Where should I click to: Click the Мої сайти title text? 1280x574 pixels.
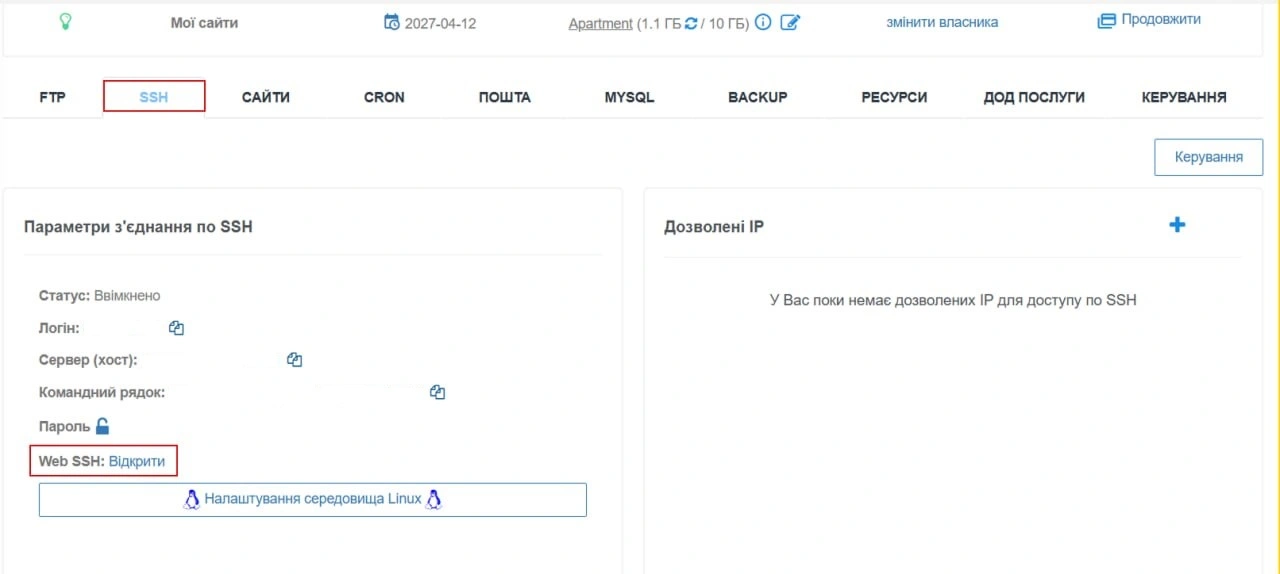205,22
